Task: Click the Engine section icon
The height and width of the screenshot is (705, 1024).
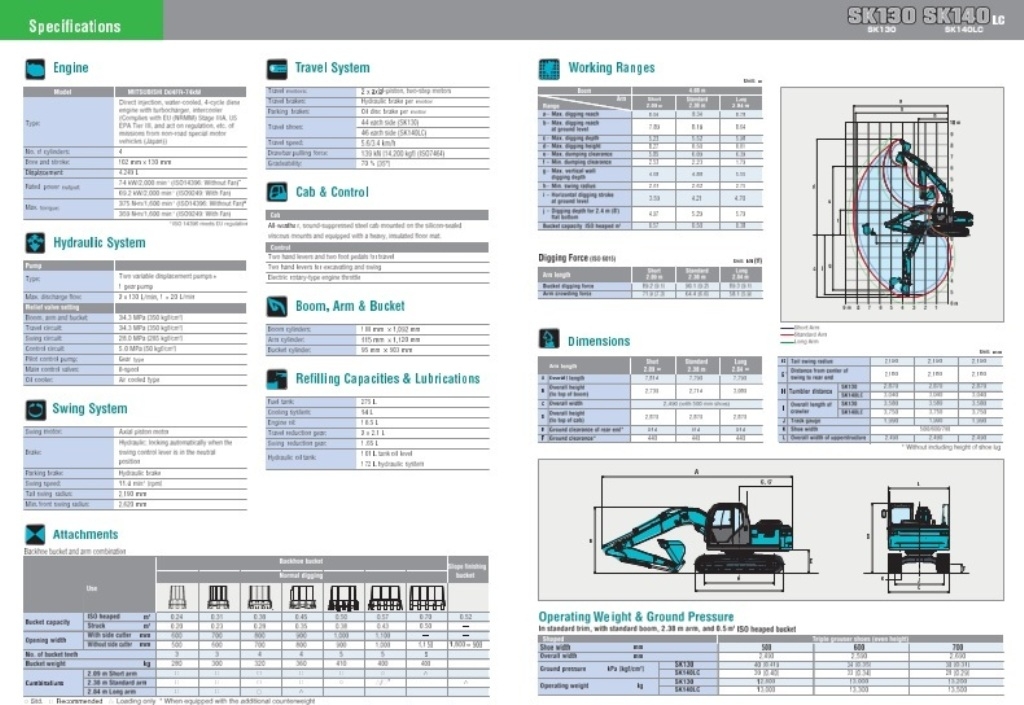Action: 35,69
